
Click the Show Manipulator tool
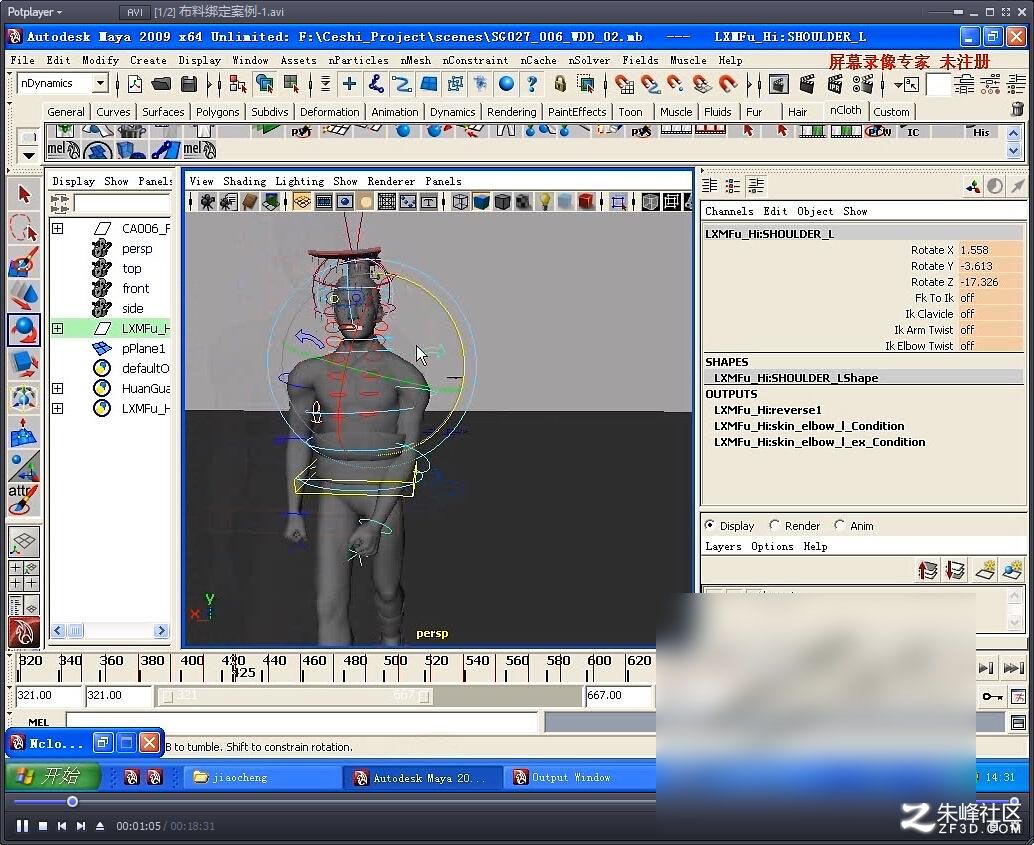coord(24,466)
